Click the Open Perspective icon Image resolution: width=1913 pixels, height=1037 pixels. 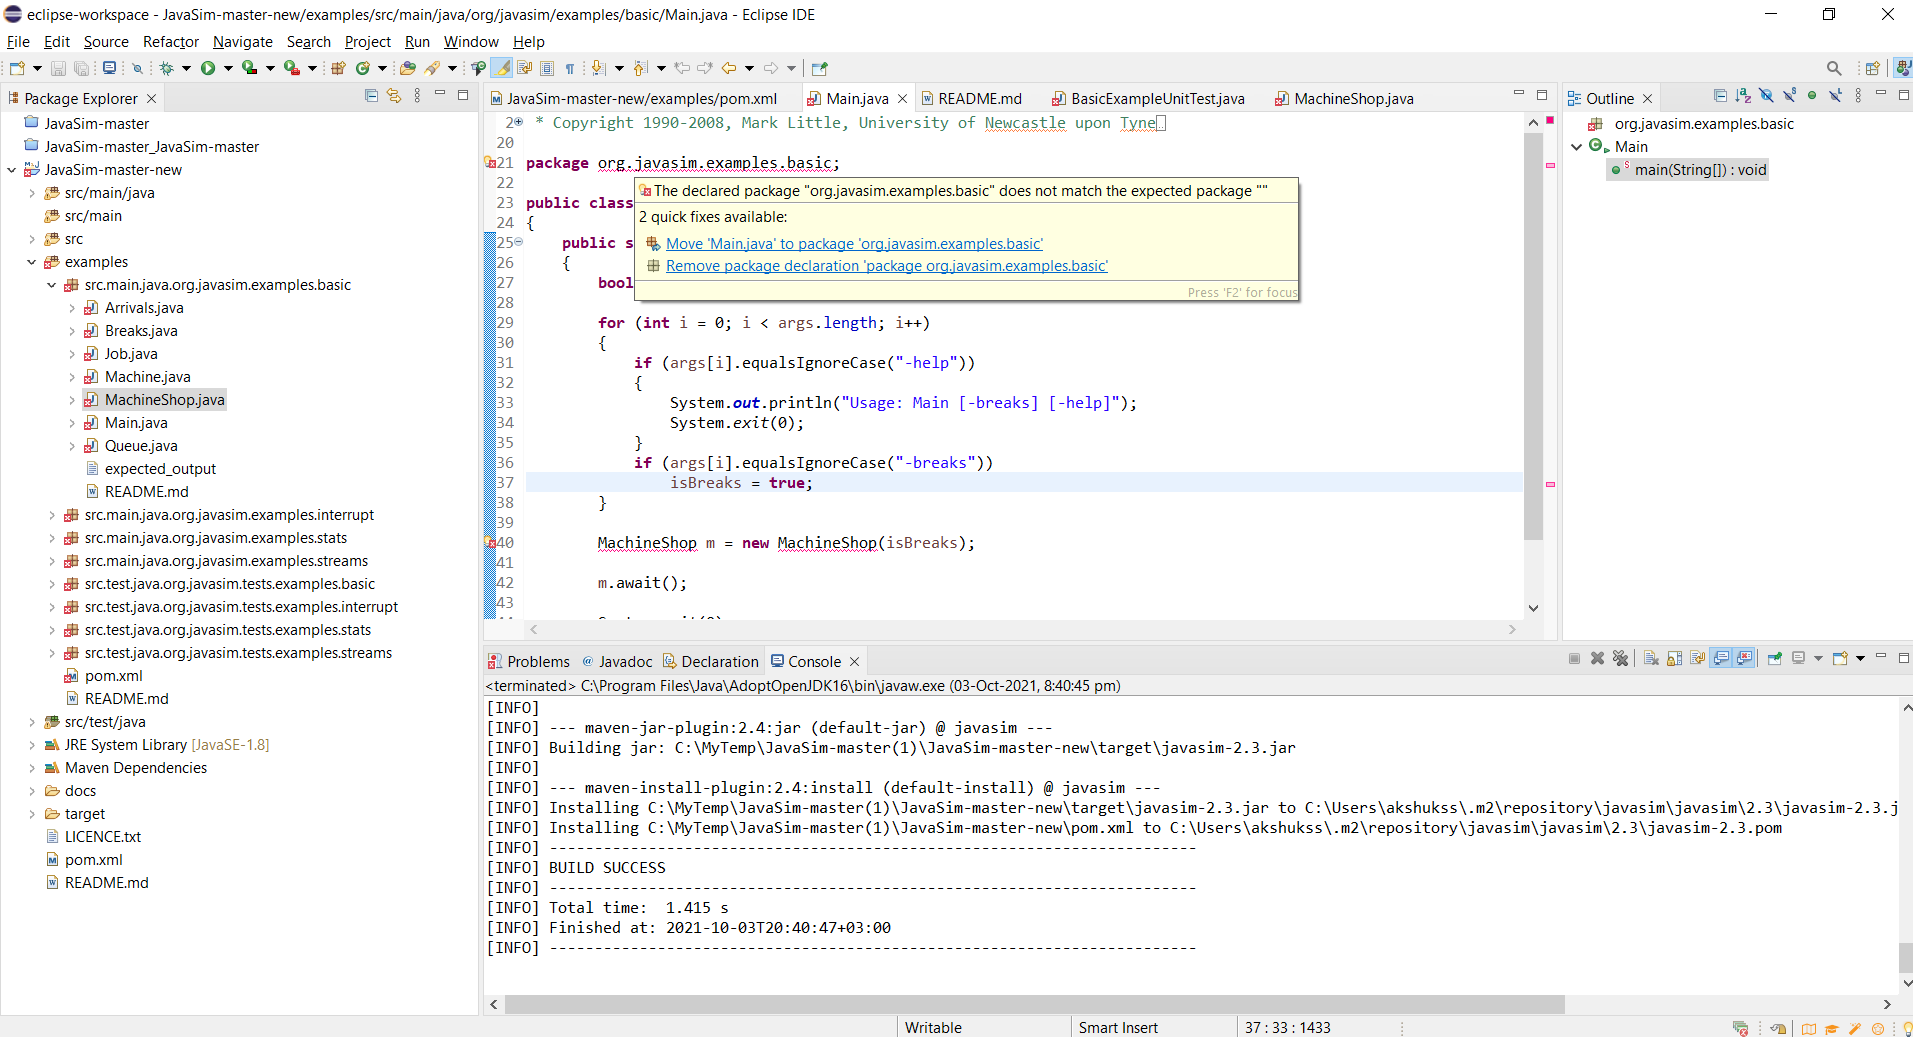(1872, 68)
